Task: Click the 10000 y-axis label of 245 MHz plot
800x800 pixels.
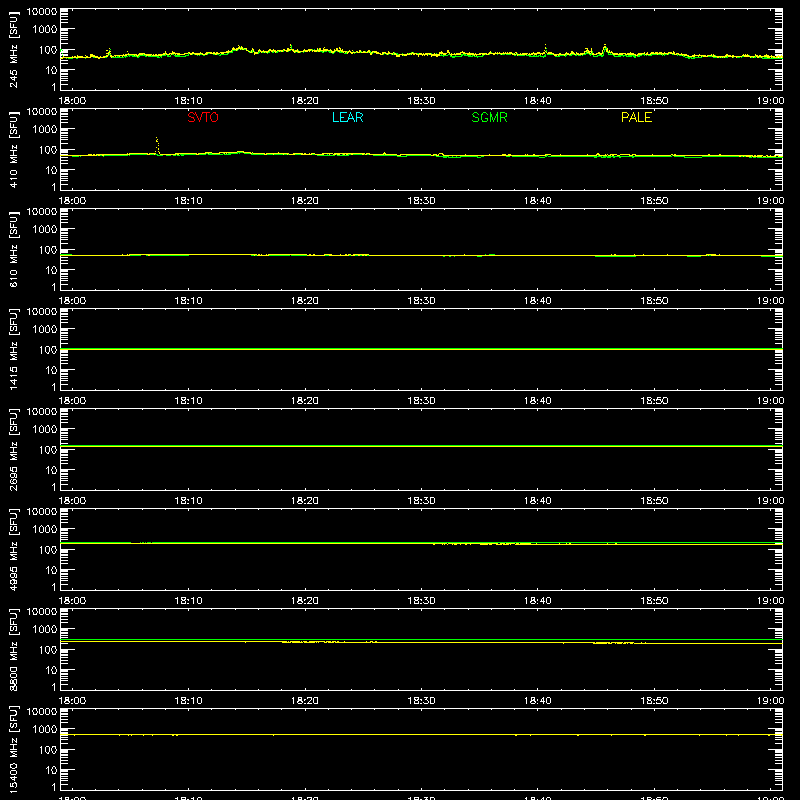Action: point(42,12)
